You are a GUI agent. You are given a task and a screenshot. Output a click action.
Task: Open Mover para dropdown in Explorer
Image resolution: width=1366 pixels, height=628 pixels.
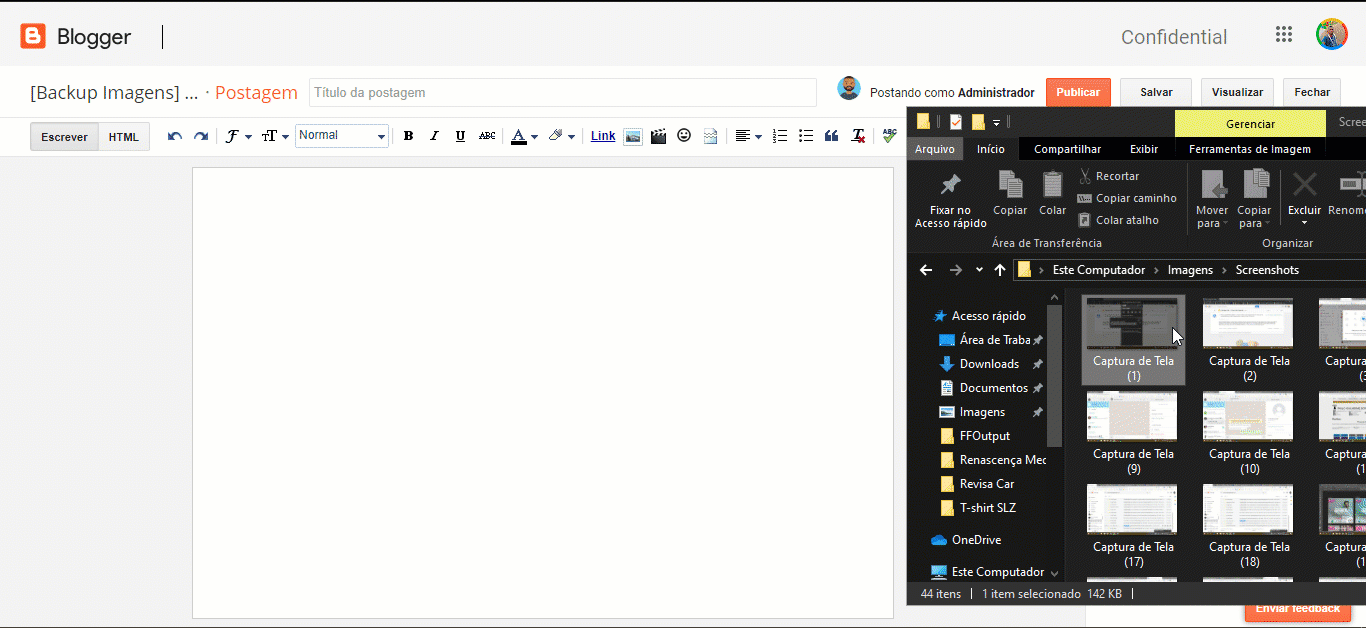coord(1212,199)
